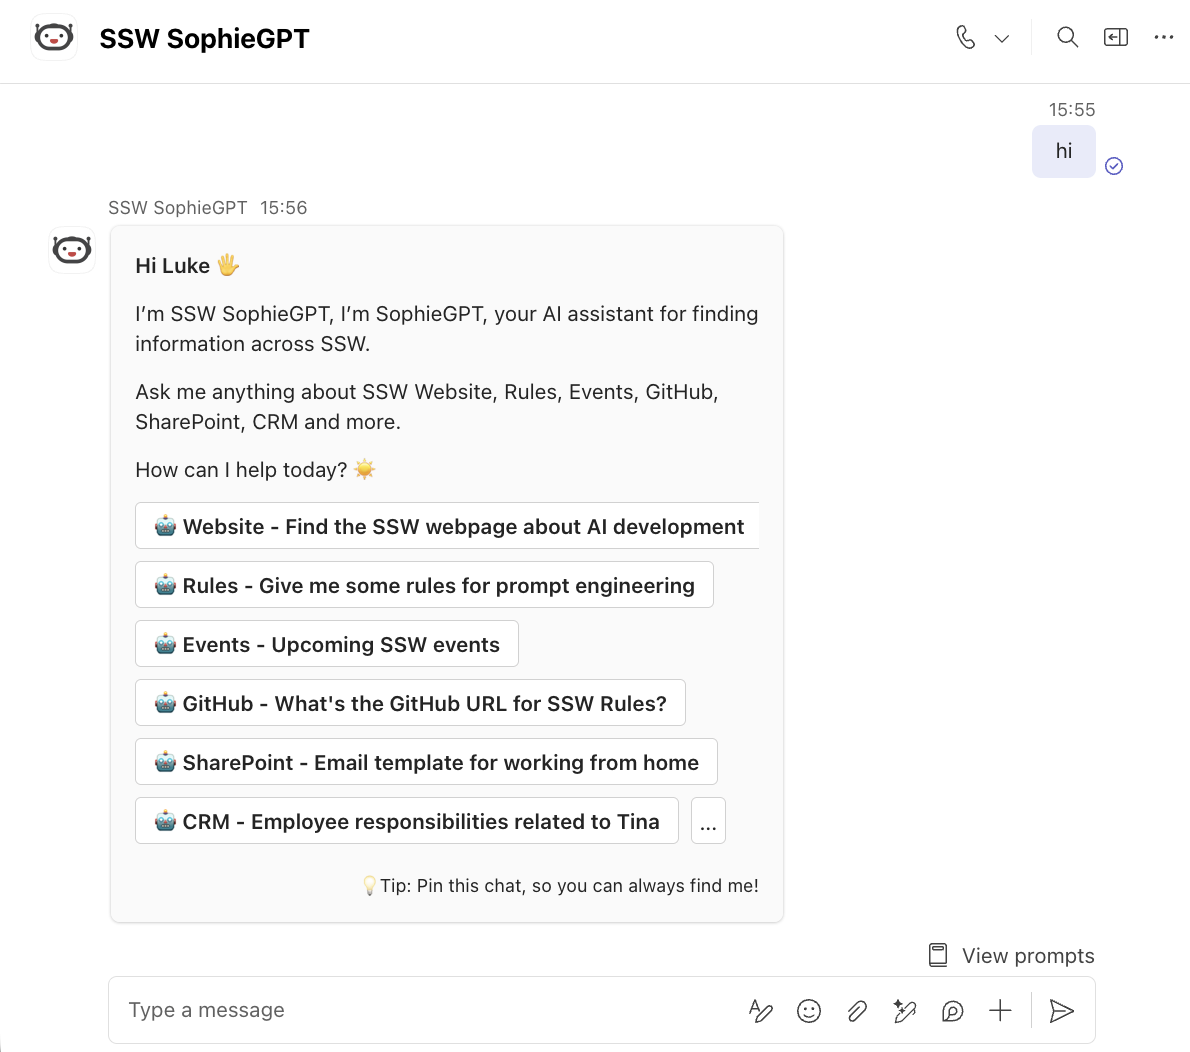The width and height of the screenshot is (1190, 1052).
Task: Open the text format options icon
Action: pyautogui.click(x=760, y=1010)
